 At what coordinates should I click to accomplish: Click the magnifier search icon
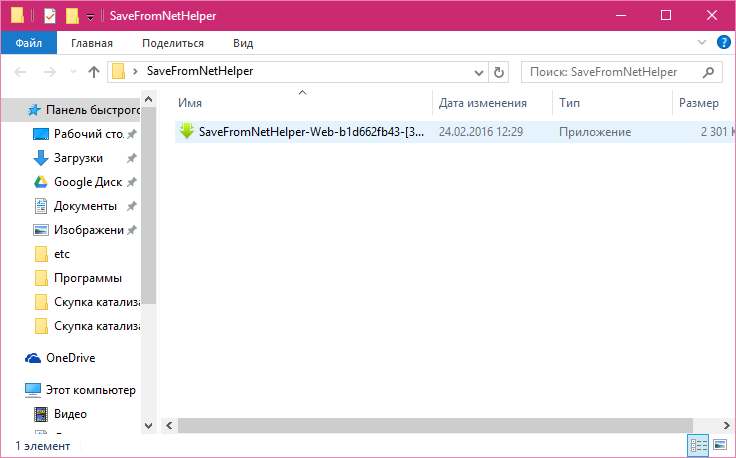point(708,72)
